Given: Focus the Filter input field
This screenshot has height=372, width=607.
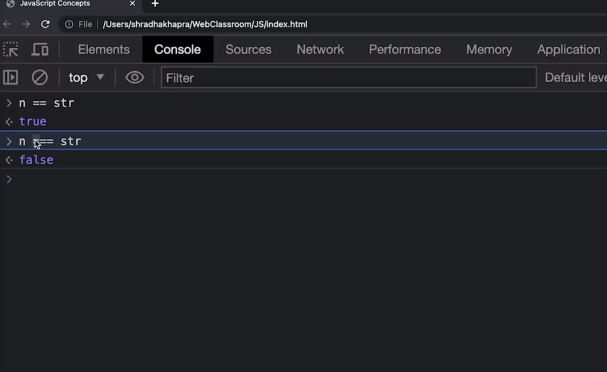Looking at the screenshot, I should tap(348, 77).
